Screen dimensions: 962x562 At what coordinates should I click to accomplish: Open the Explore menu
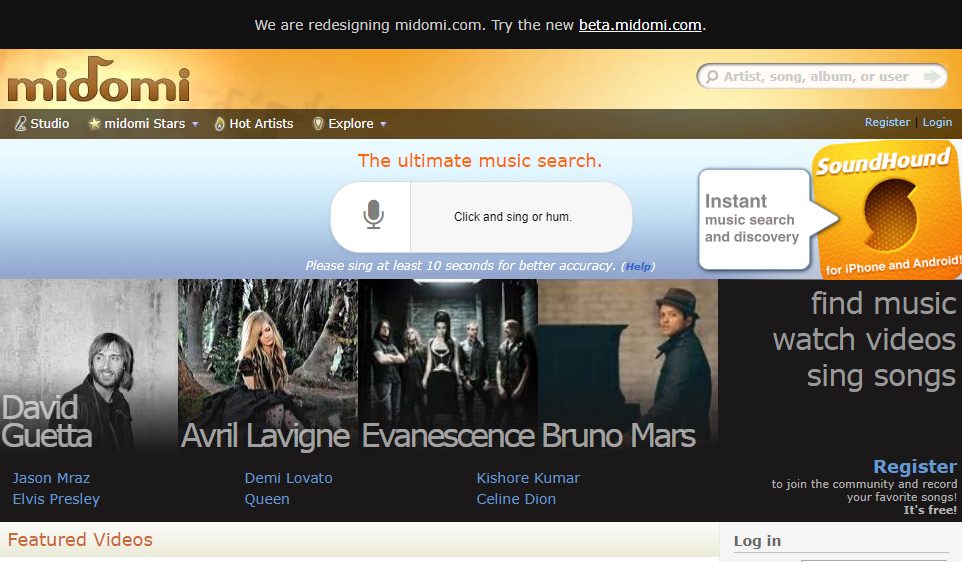350,123
